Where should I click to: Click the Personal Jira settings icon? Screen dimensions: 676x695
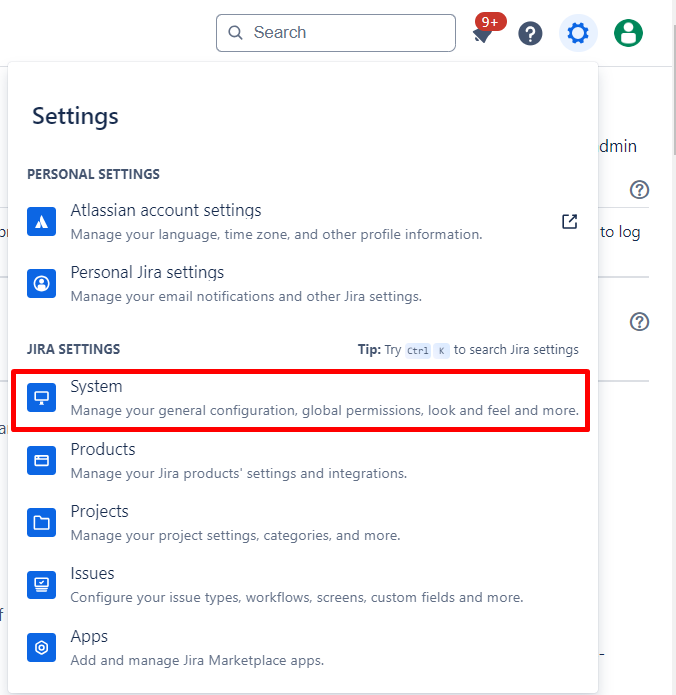pos(41,283)
